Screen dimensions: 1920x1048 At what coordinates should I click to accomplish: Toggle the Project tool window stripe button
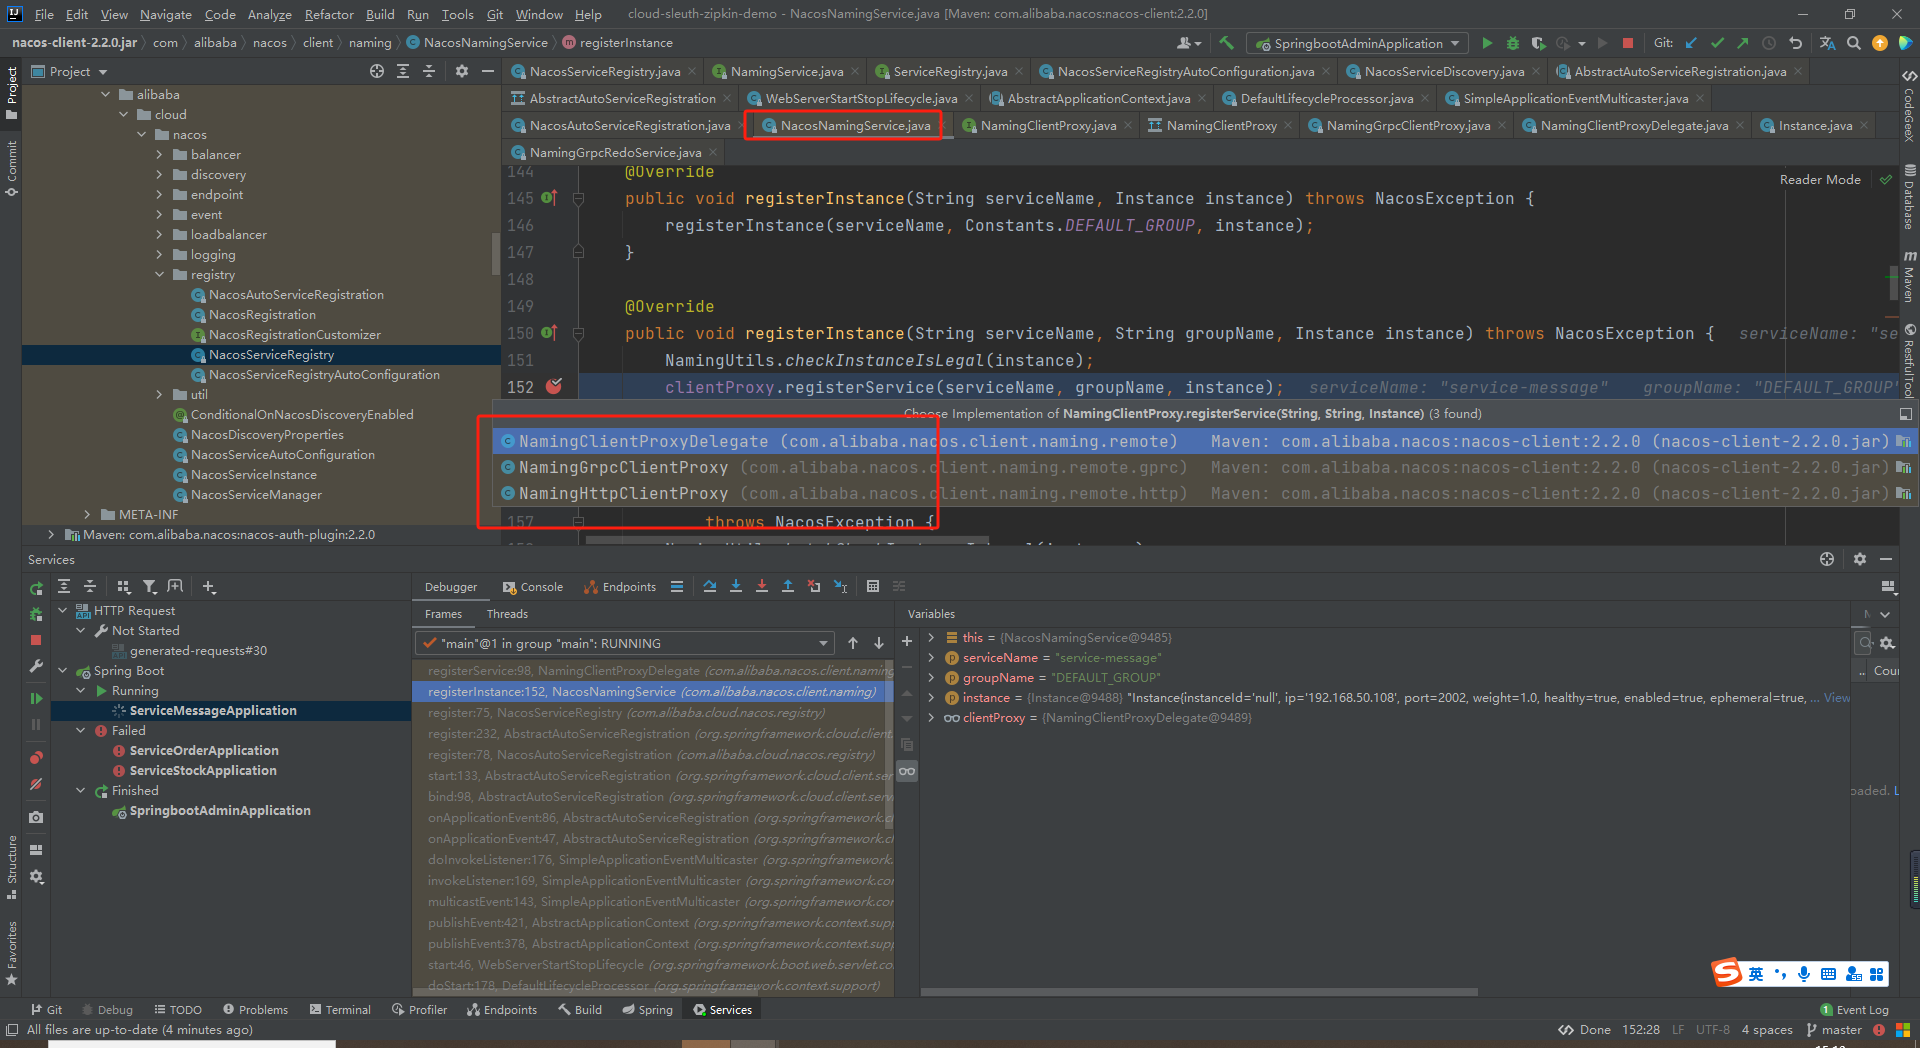(11, 92)
